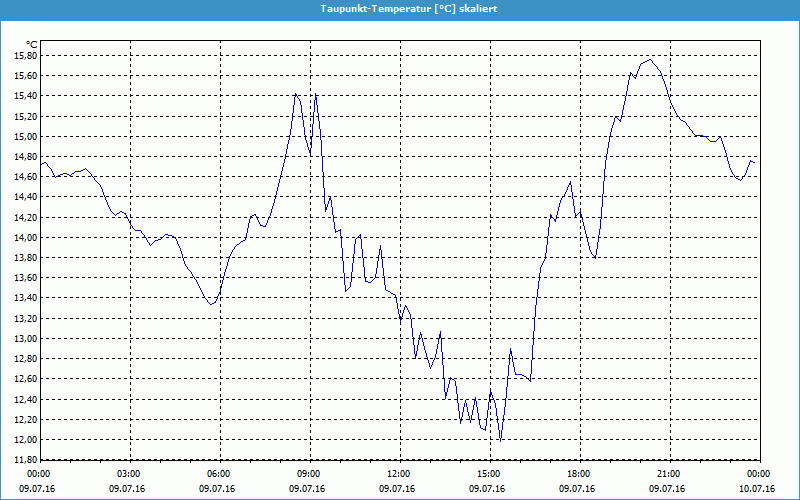This screenshot has width=800, height=500.
Task: Select the 12,00 y-axis value label
Action: tap(24, 440)
